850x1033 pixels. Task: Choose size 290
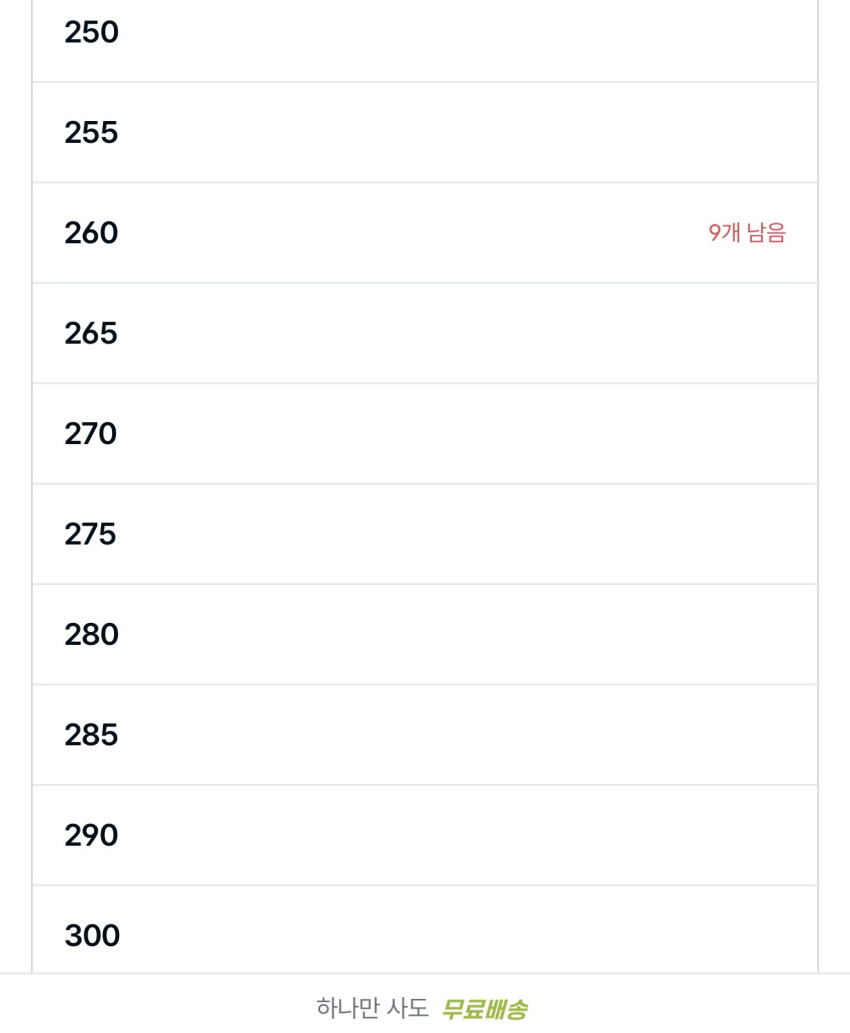[x=91, y=835]
